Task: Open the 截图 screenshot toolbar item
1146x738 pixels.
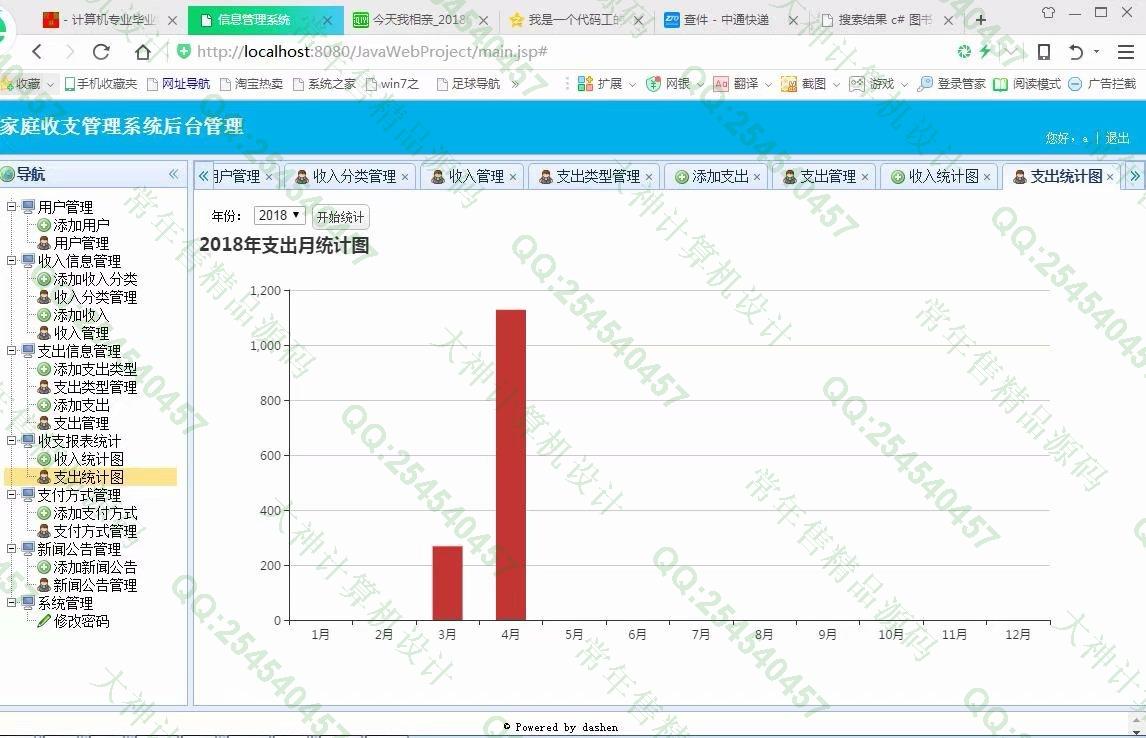Action: click(811, 84)
